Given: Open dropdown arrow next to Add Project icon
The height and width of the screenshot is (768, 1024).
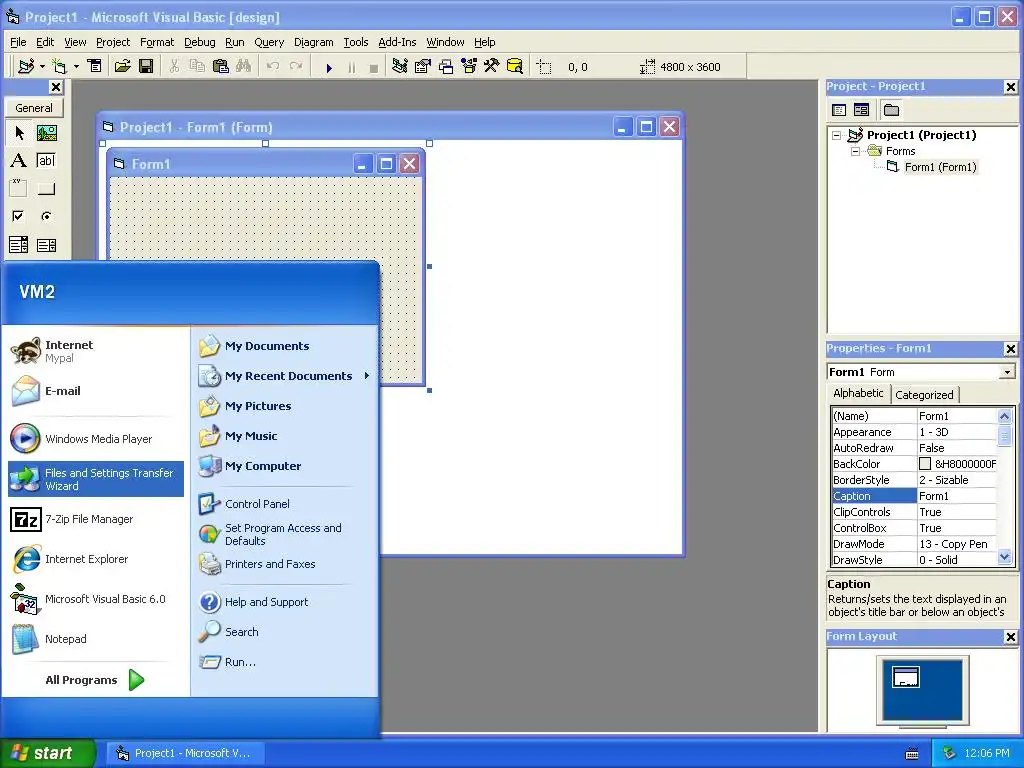Looking at the screenshot, I should pyautogui.click(x=42, y=67).
